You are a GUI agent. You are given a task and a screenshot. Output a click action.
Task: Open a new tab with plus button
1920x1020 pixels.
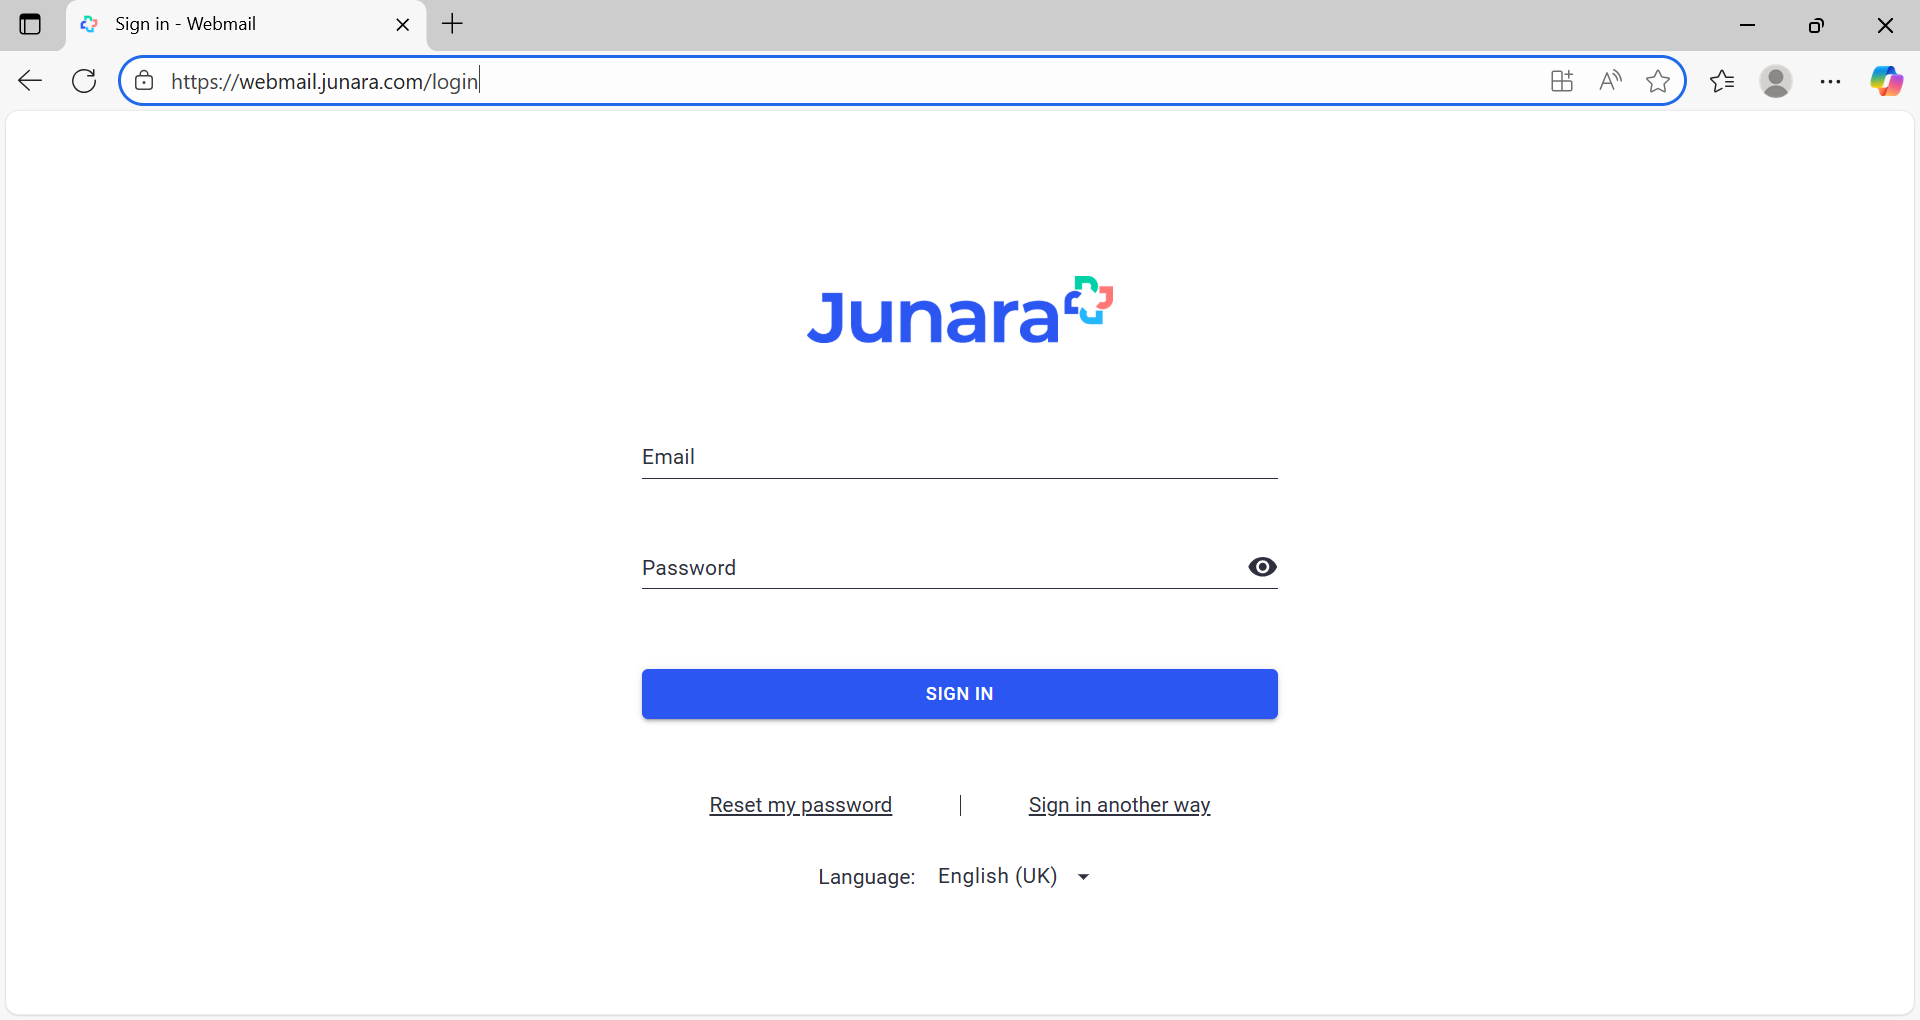pyautogui.click(x=452, y=24)
